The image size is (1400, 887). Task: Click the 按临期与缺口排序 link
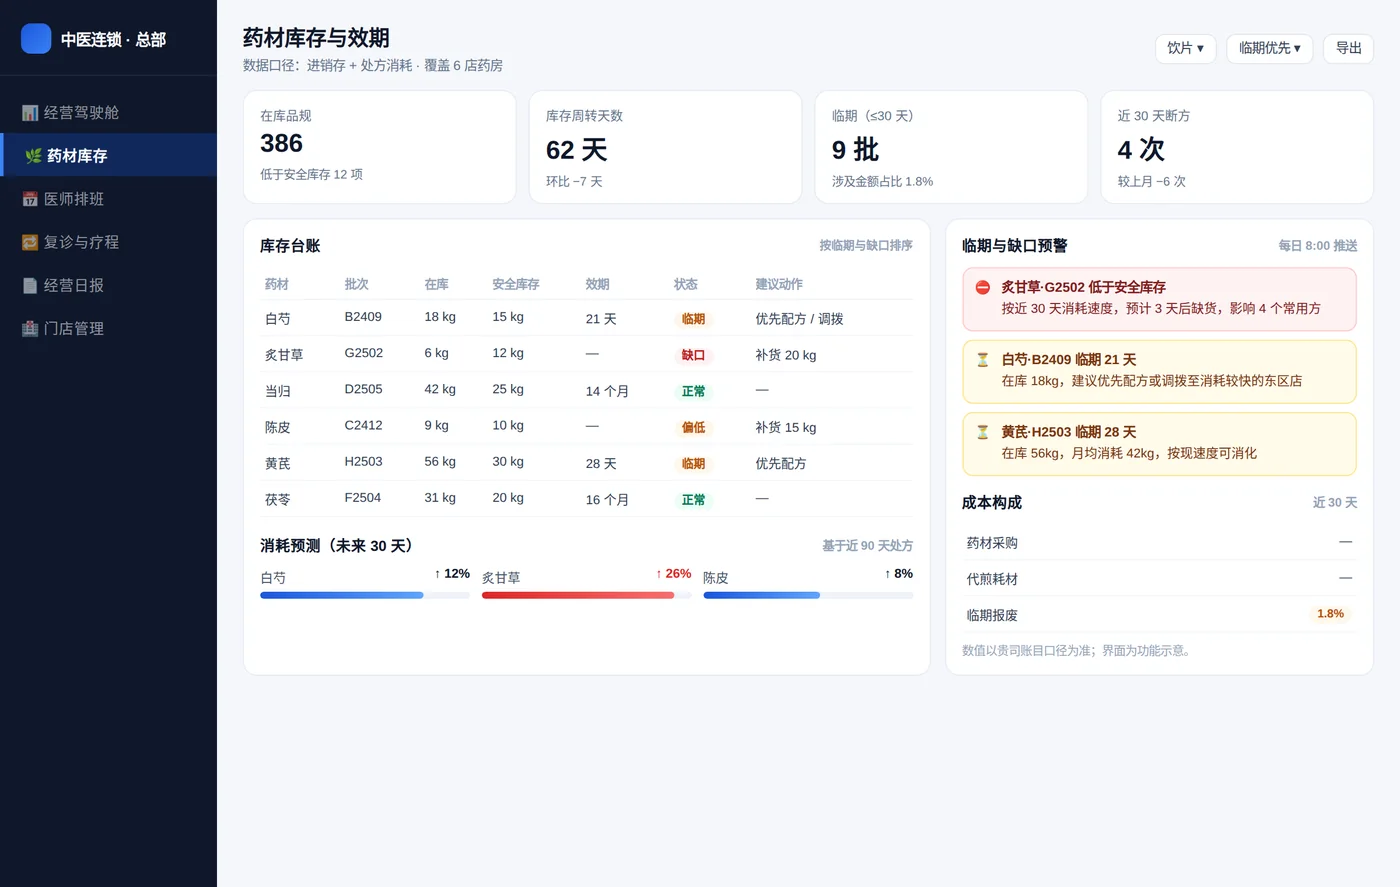tap(866, 246)
